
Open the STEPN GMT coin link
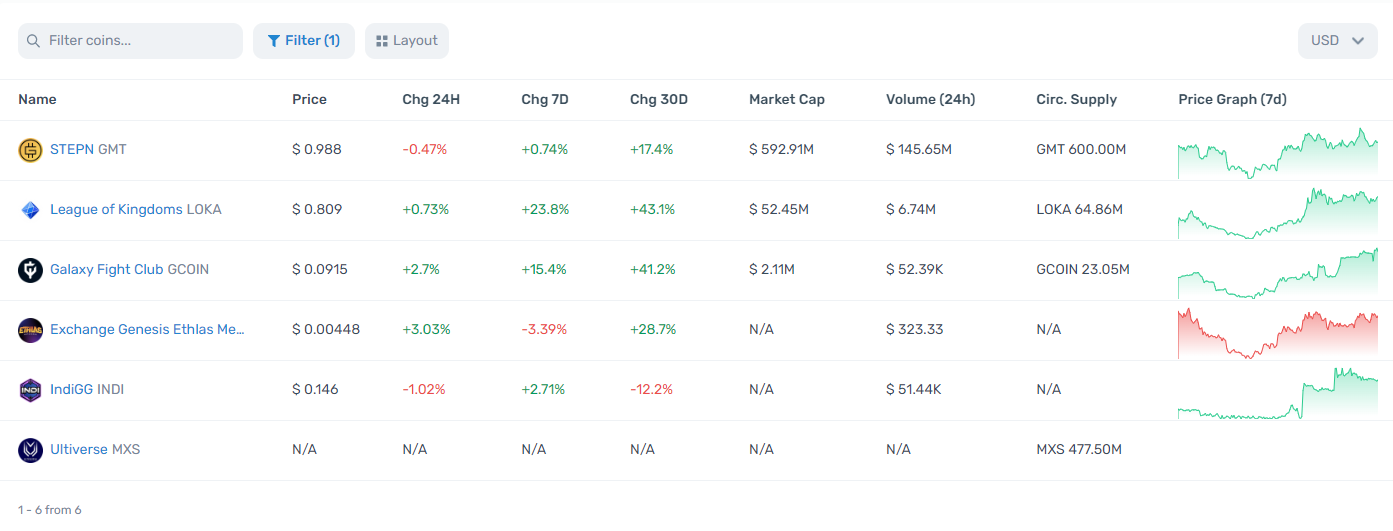point(88,149)
